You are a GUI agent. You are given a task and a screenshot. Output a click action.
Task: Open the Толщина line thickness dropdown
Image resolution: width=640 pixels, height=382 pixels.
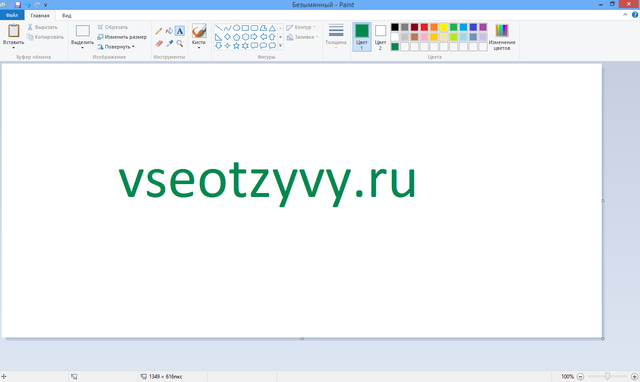(336, 37)
